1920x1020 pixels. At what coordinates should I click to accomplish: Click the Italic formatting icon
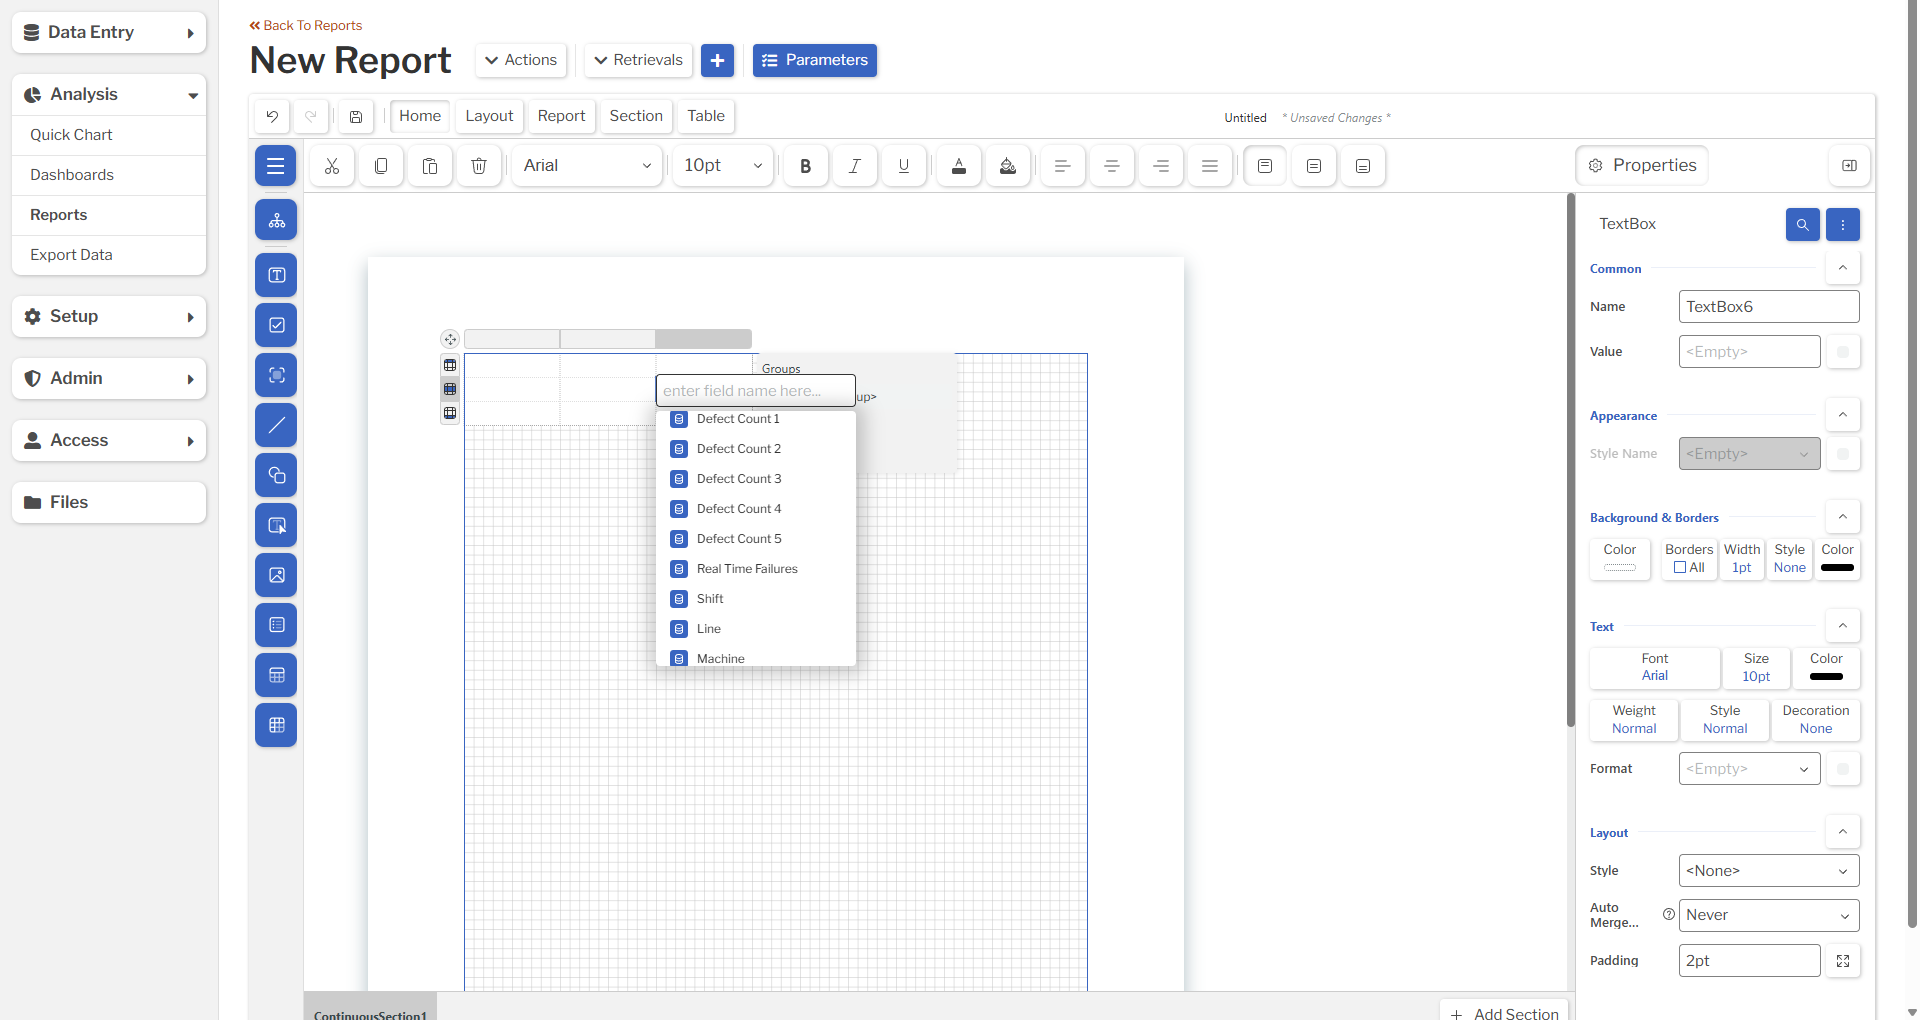point(854,166)
